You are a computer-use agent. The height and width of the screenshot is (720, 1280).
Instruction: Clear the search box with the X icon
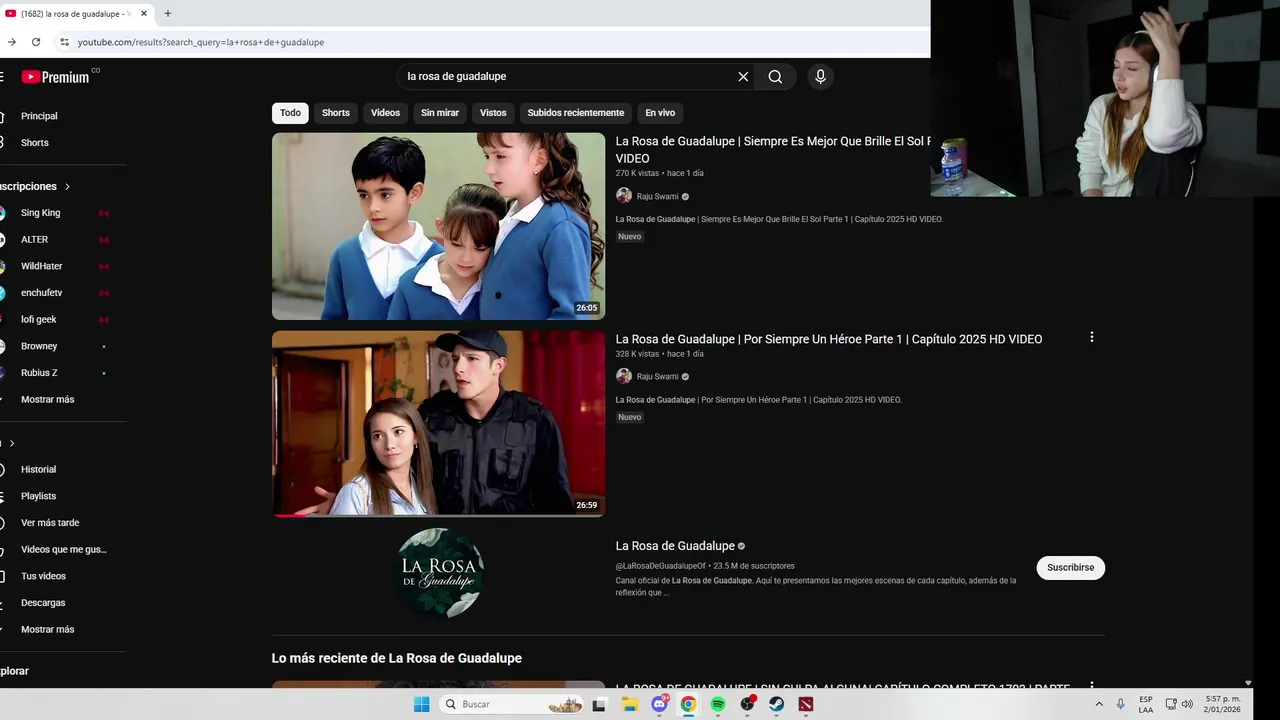pos(743,77)
